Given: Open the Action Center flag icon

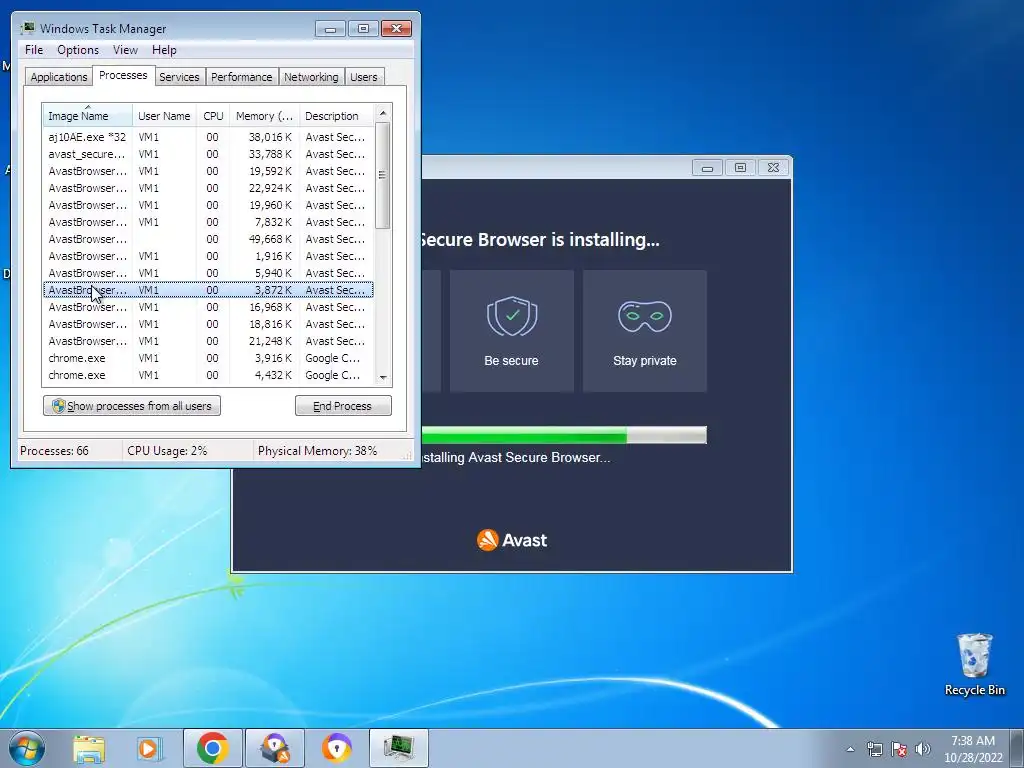Looking at the screenshot, I should 899,749.
